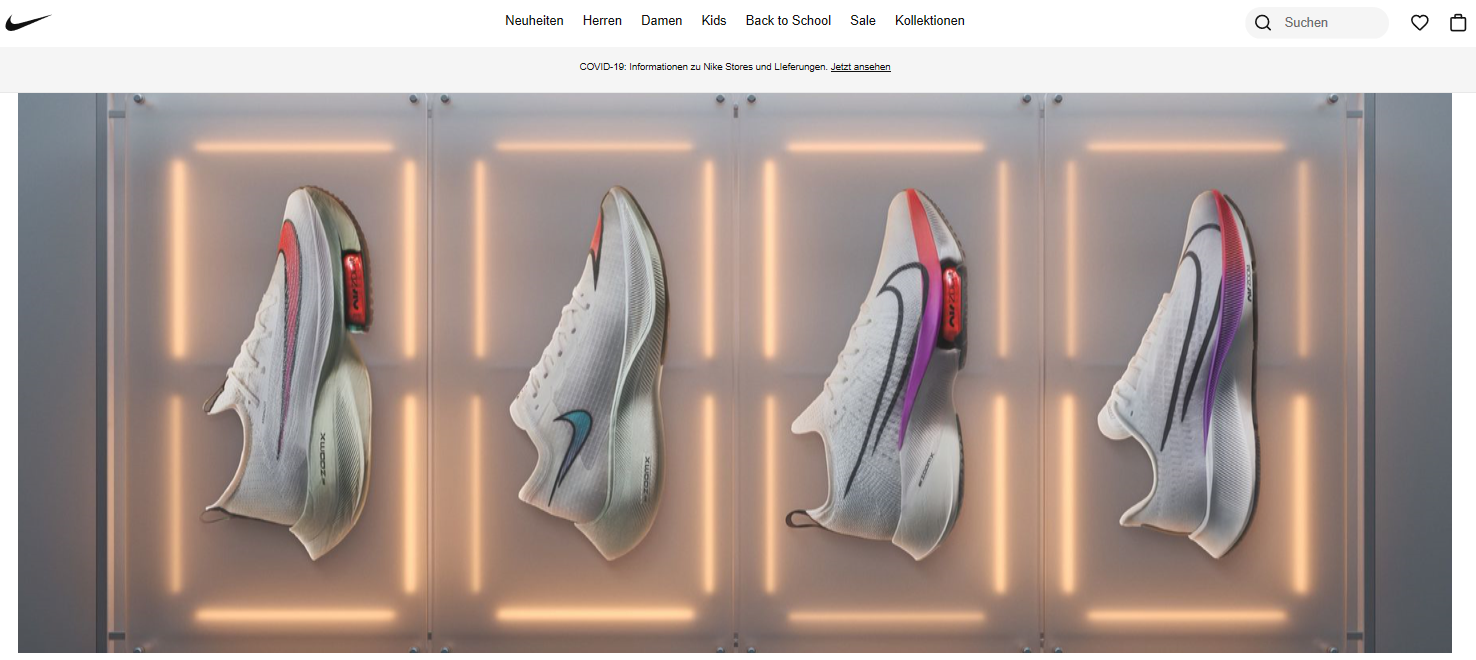The width and height of the screenshot is (1476, 660).
Task: Click the third shoe with purple stripe
Action: (875, 372)
